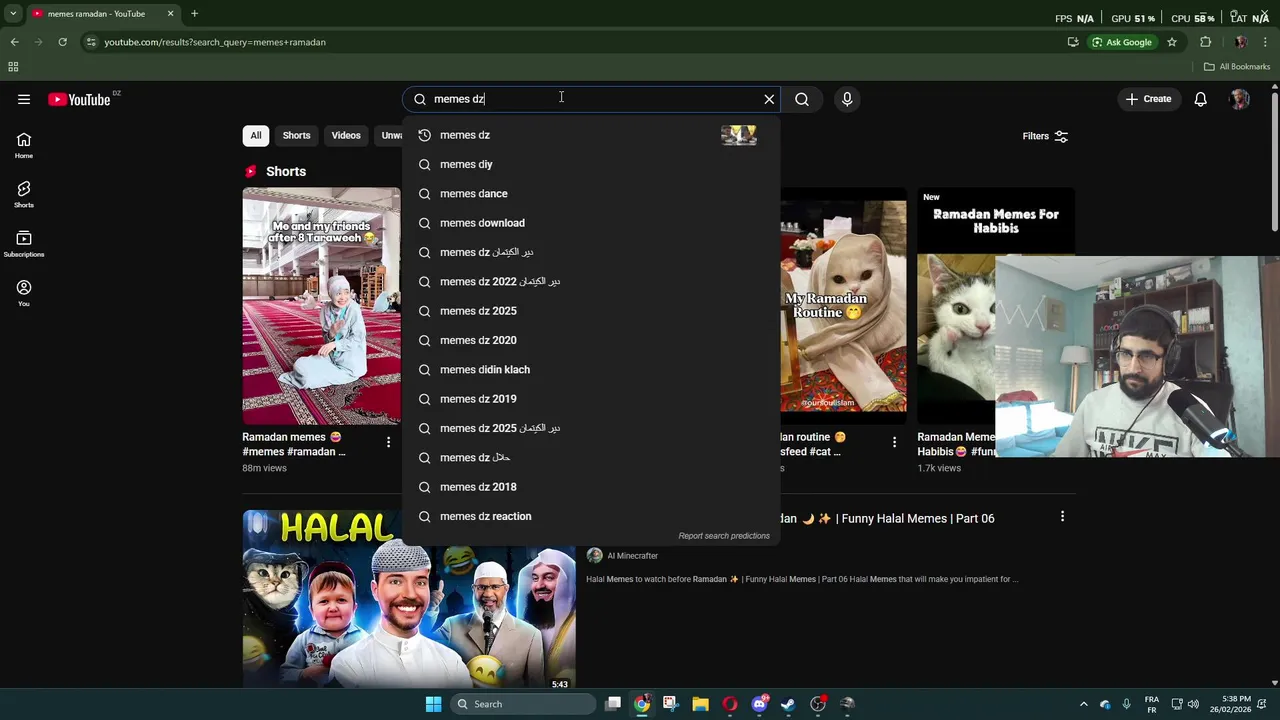1280x720 pixels.
Task: Open the Windows Start menu
Action: (x=433, y=704)
